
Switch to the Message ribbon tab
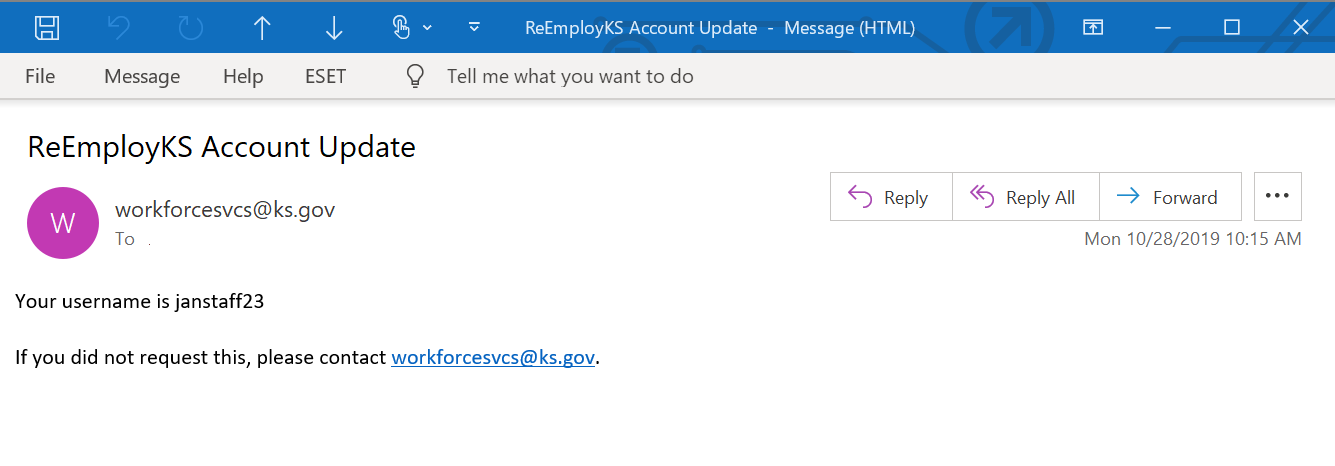pos(142,76)
